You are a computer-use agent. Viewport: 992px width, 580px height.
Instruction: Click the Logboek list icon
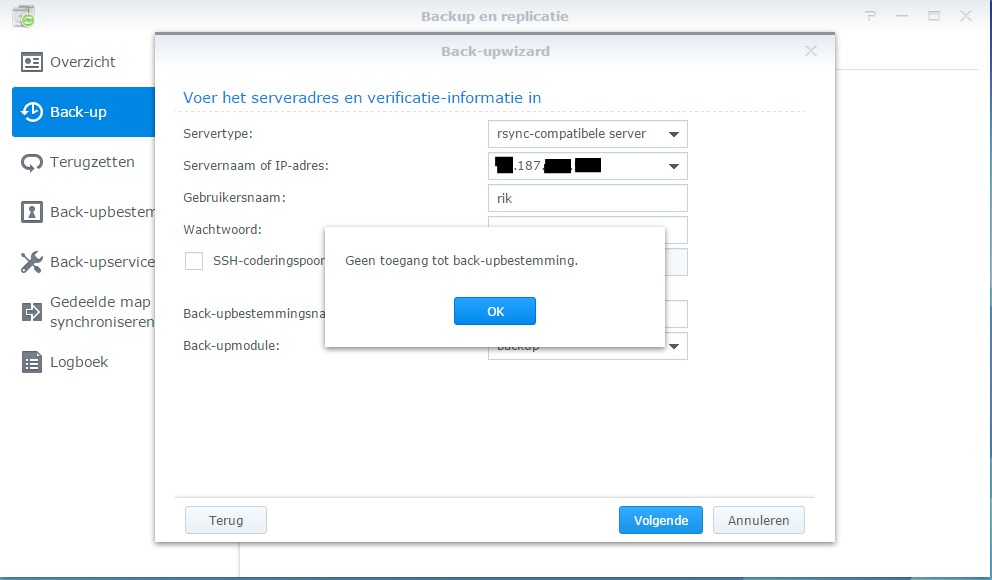(32, 362)
